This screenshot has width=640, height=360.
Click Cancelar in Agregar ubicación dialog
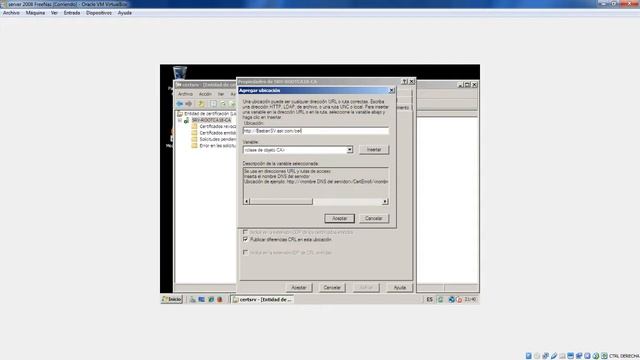373,218
